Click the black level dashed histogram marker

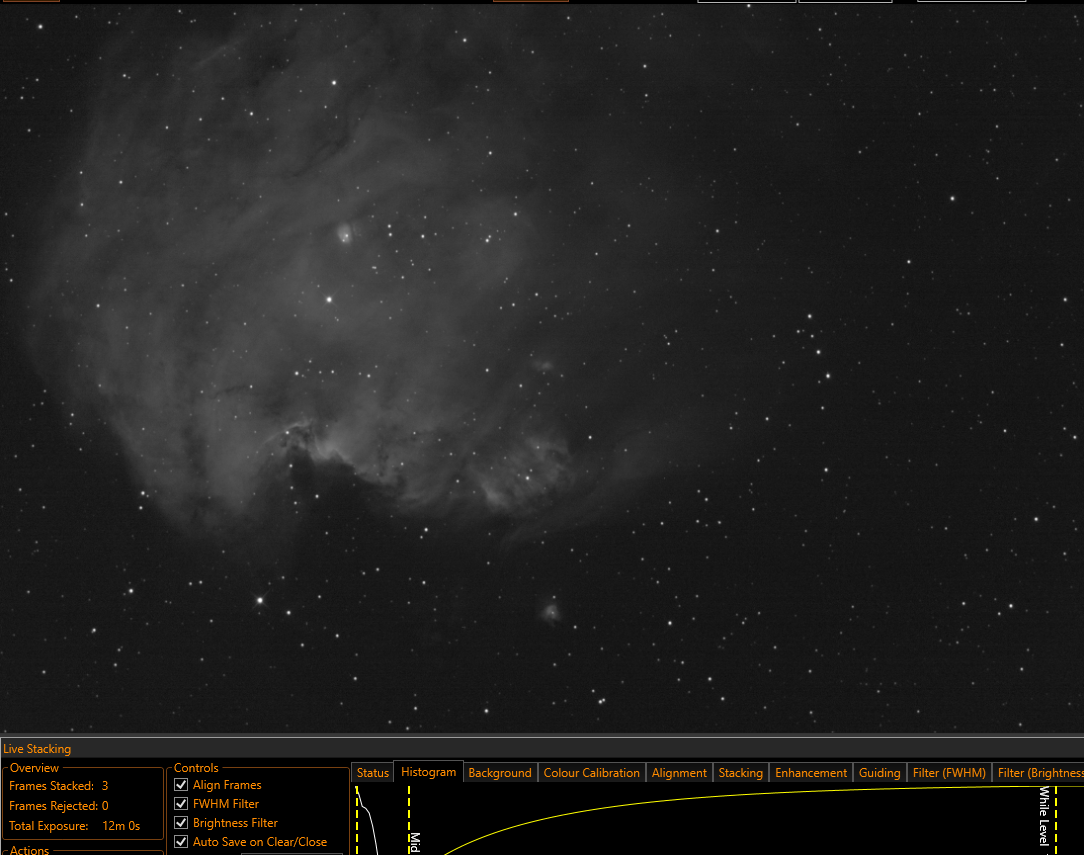pos(357,820)
